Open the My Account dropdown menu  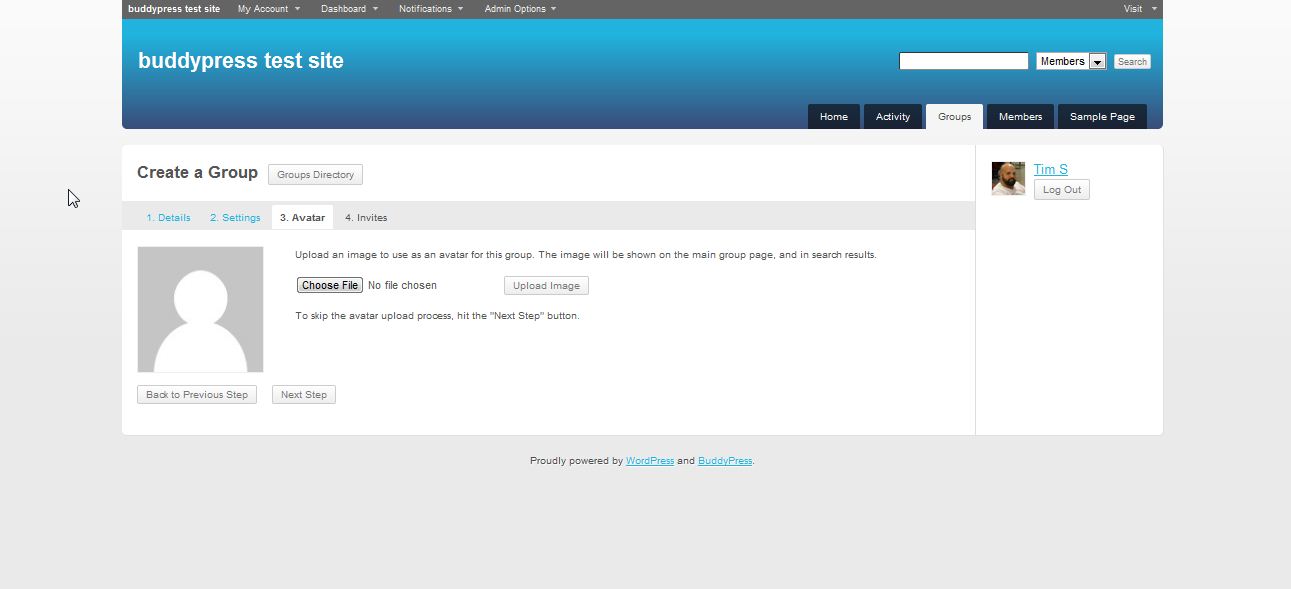(268, 9)
